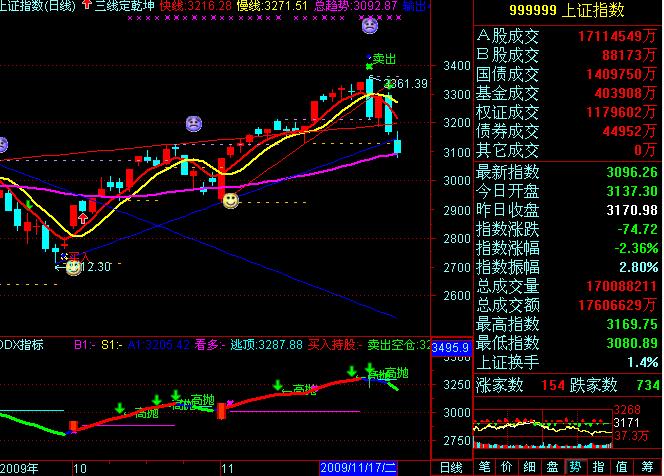Viewport: 664px width, 476px height.
Task: Click the 国债成交 value 1409750万
Action: tap(621, 75)
